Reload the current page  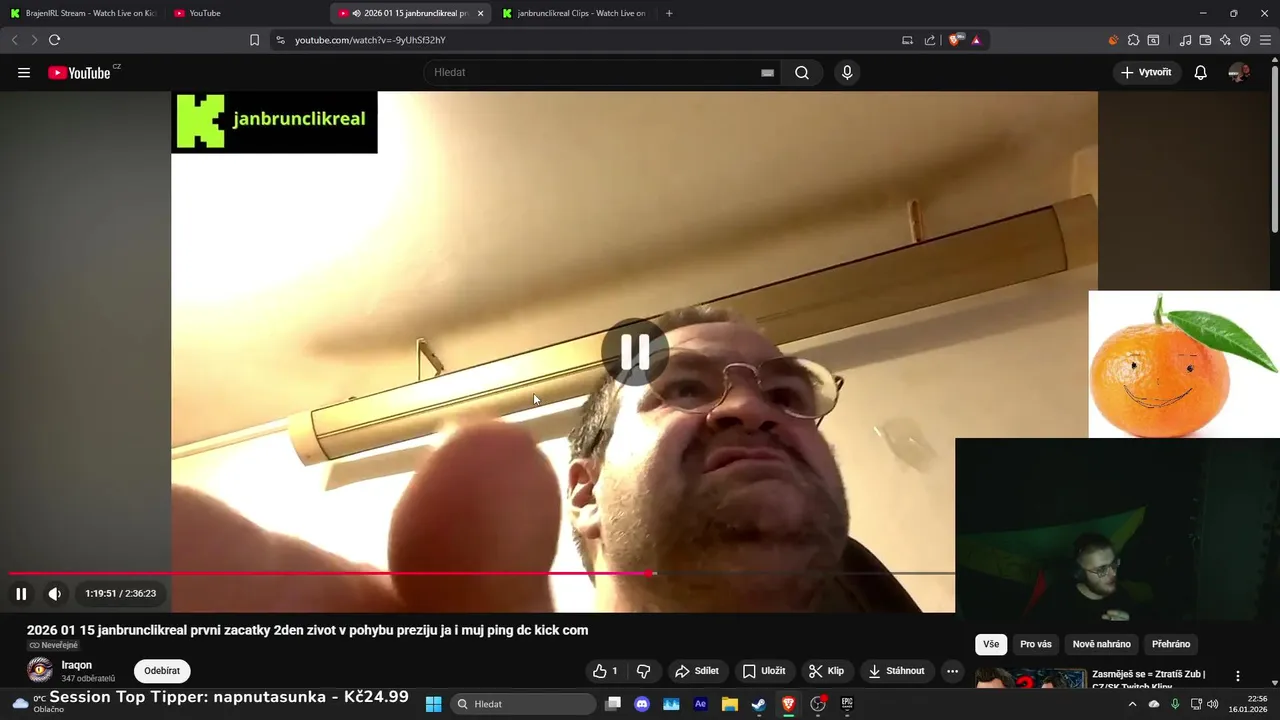pos(54,40)
